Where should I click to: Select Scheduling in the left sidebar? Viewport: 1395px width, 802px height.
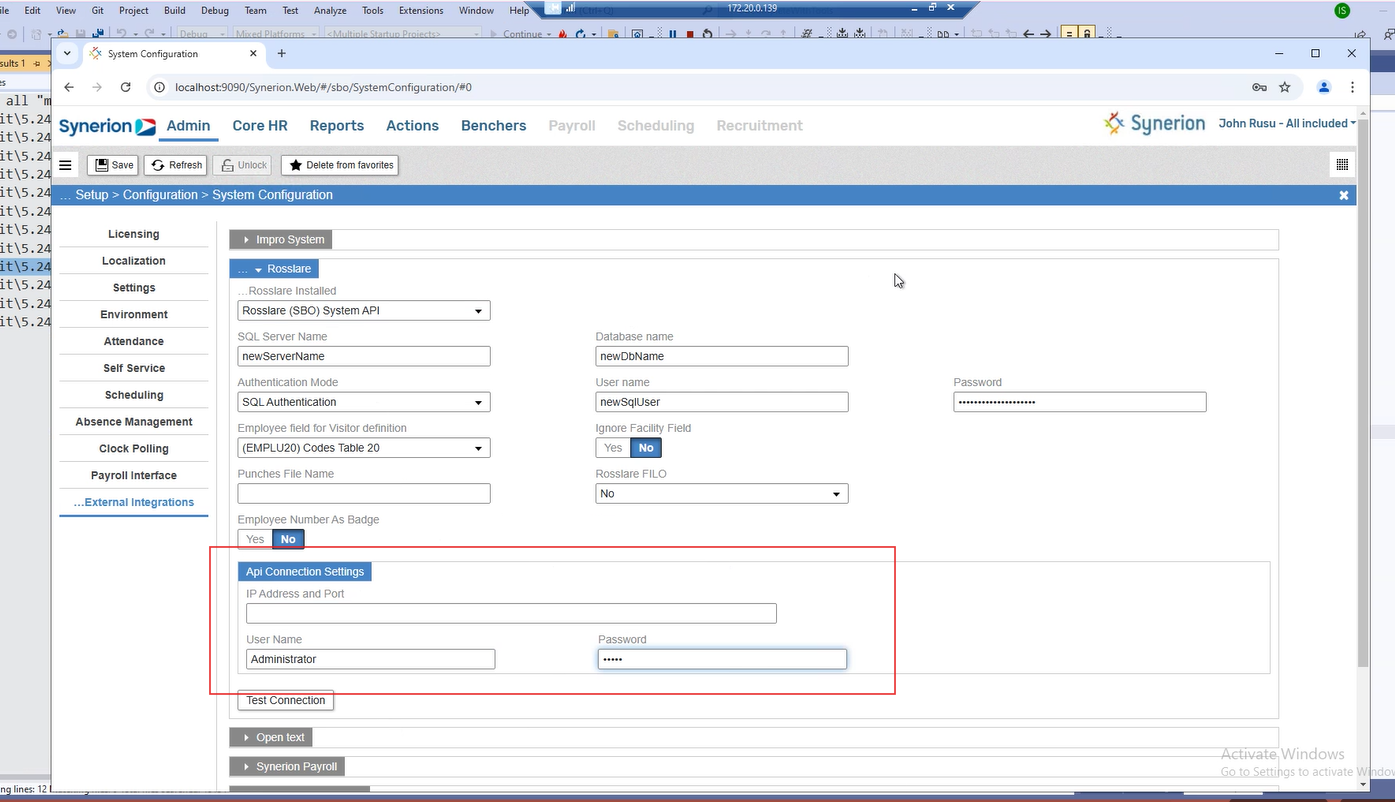[x=134, y=396]
